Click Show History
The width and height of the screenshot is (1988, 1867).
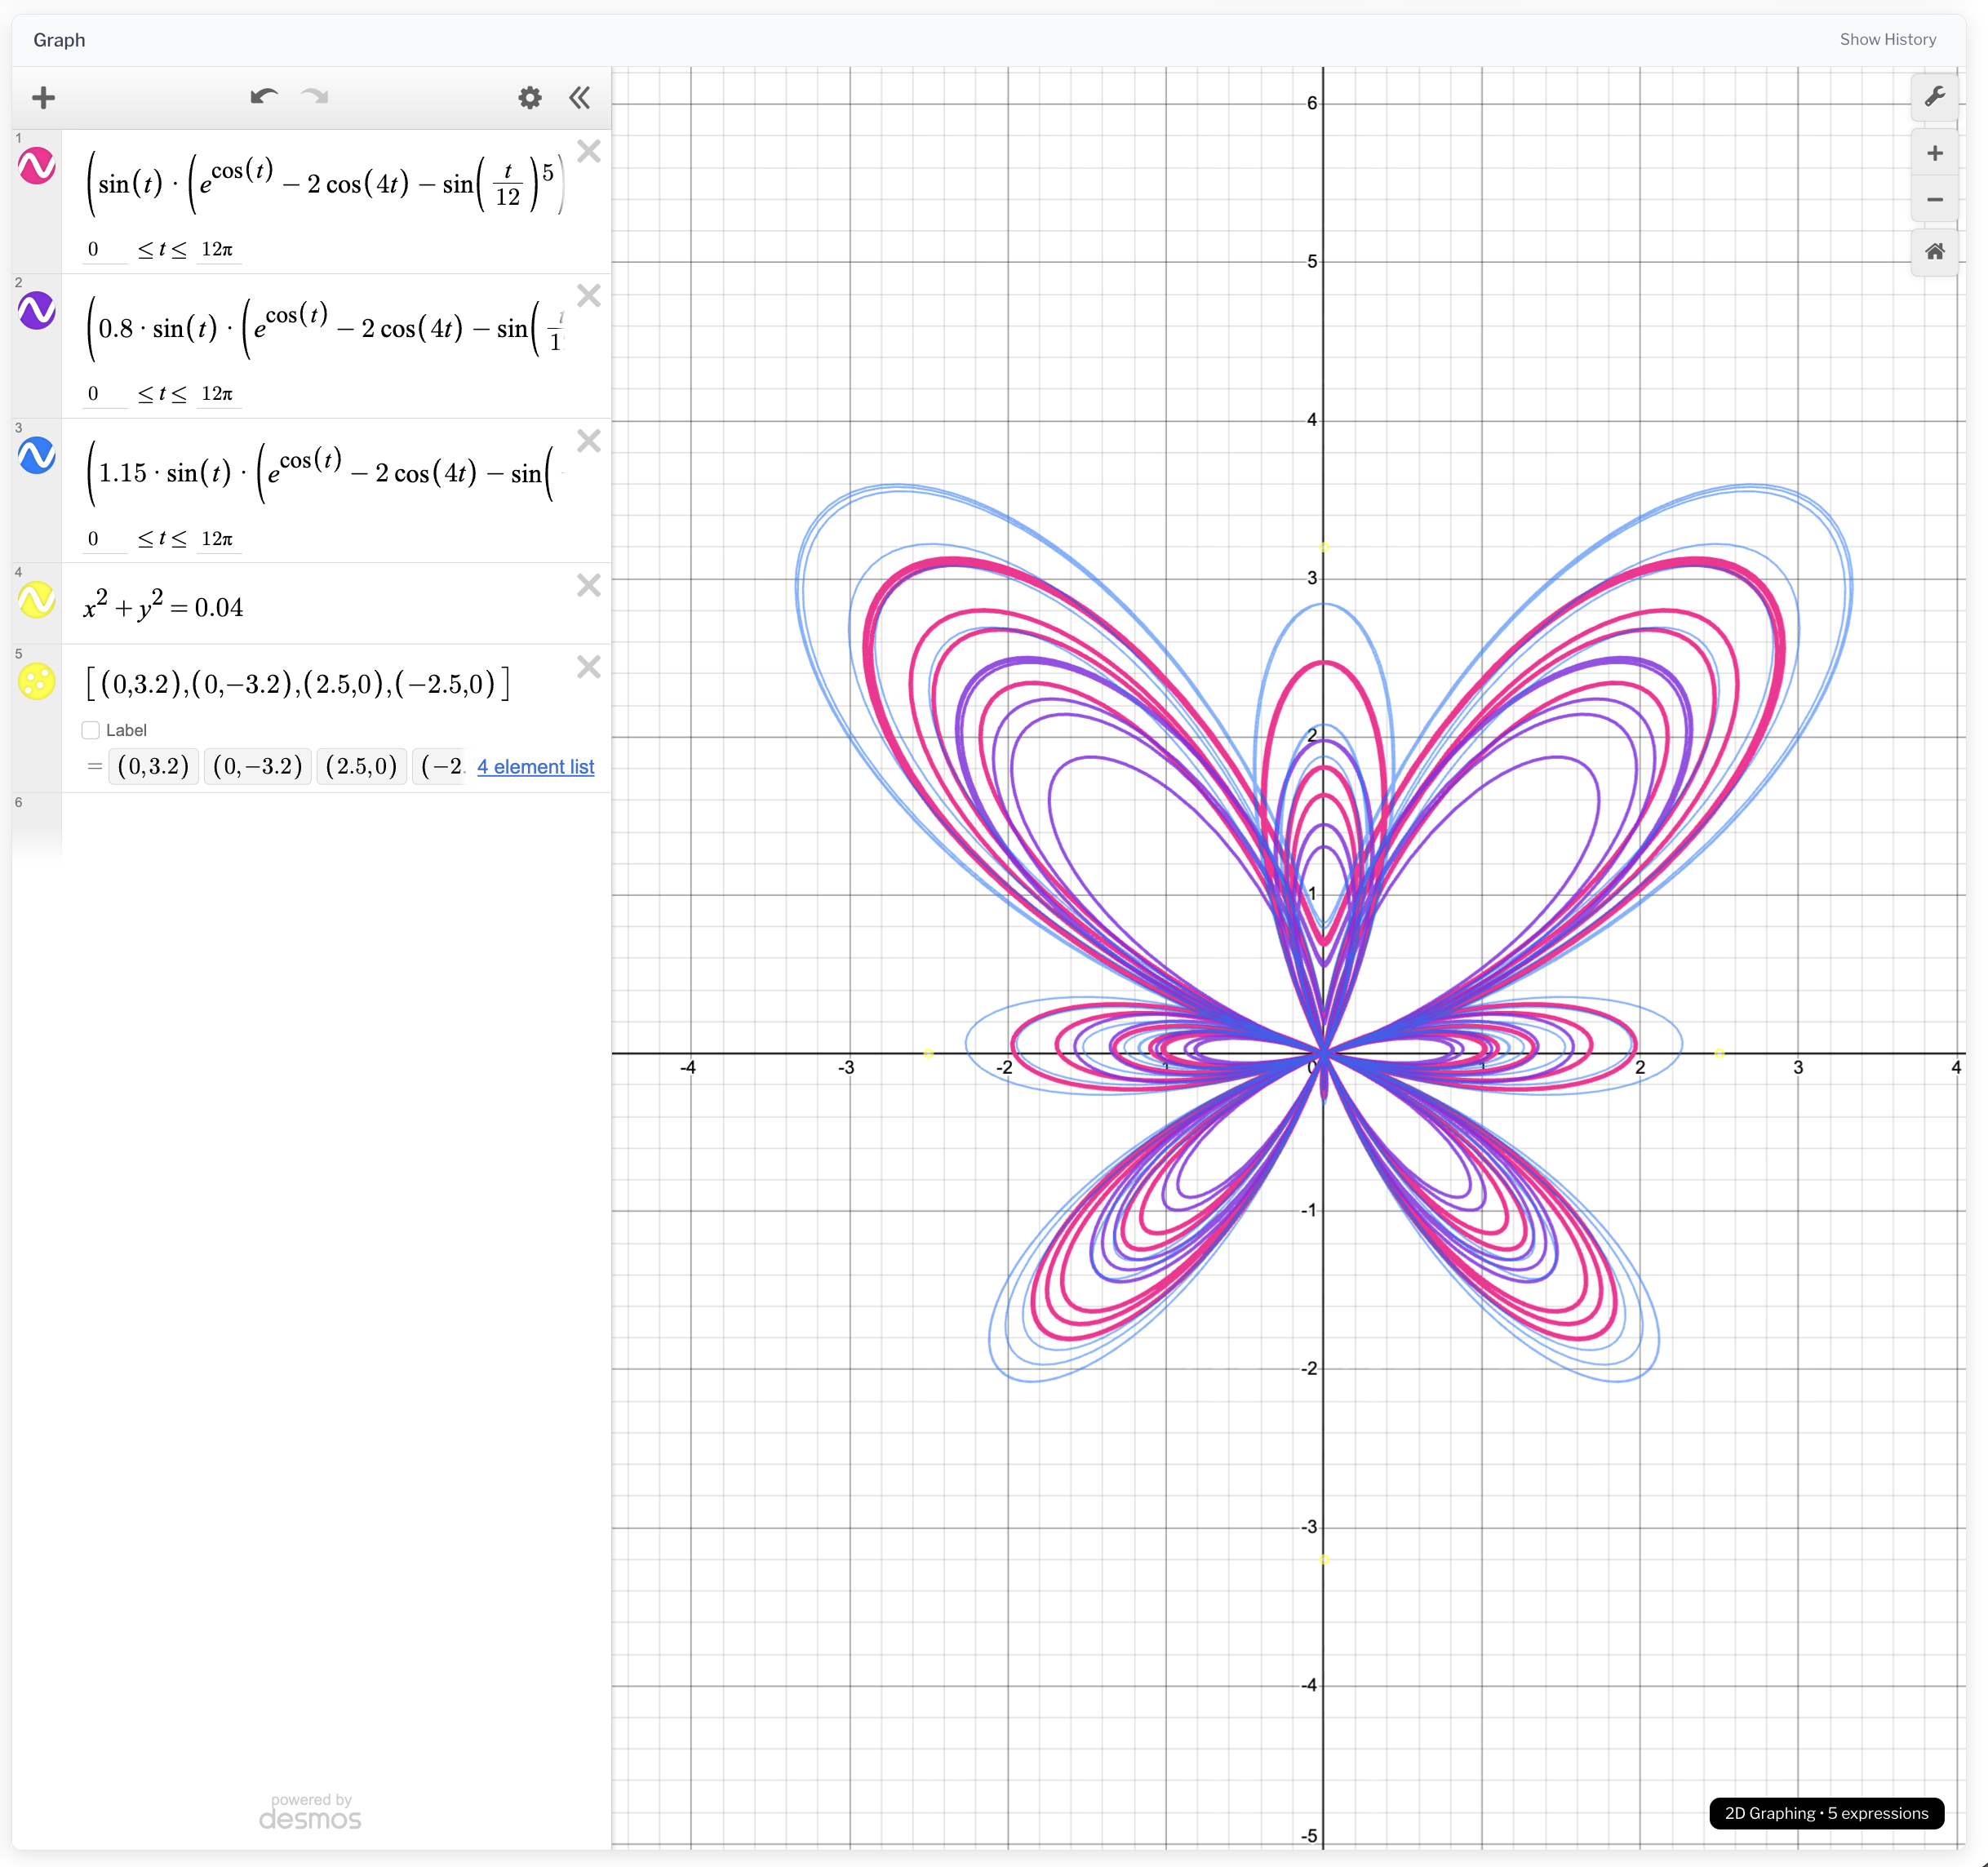(1887, 40)
